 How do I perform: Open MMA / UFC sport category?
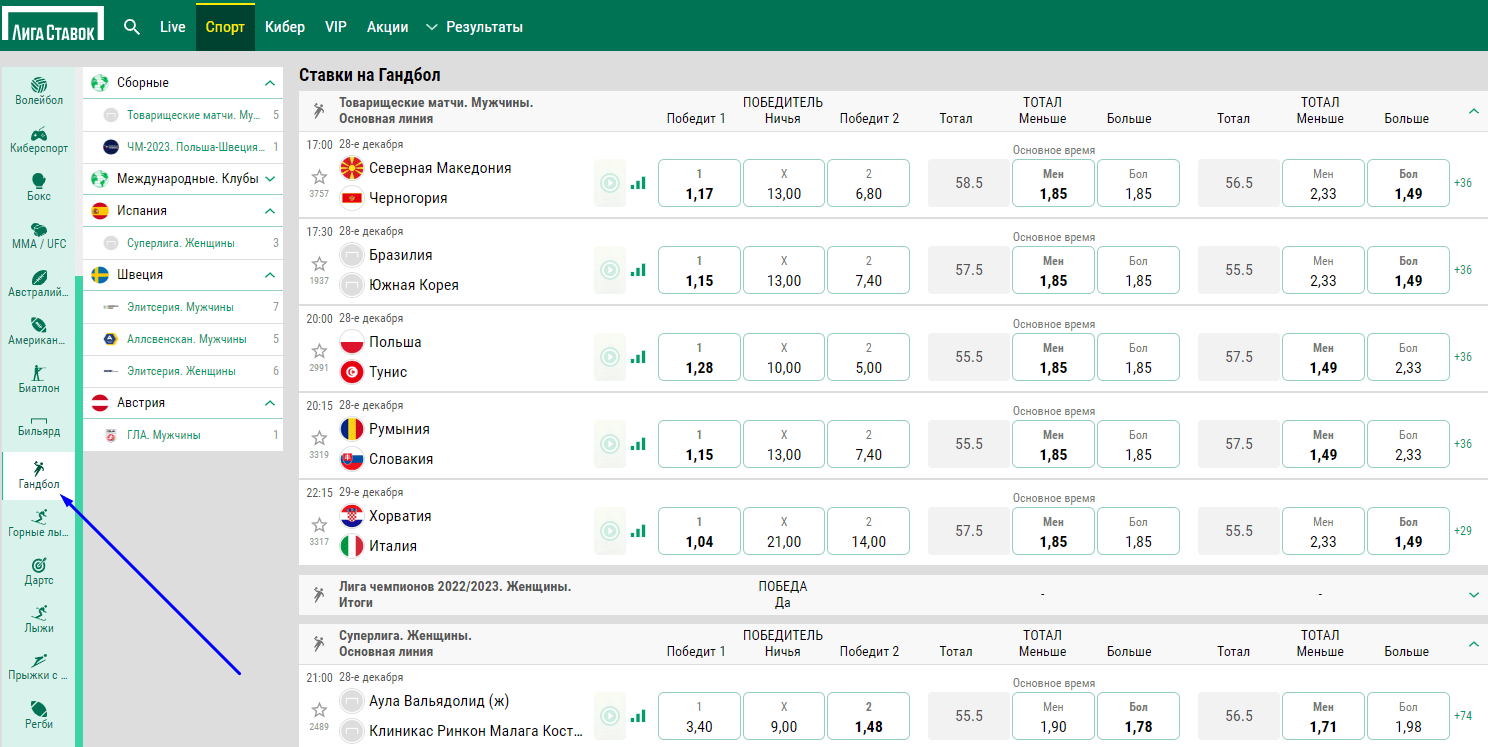[39, 235]
